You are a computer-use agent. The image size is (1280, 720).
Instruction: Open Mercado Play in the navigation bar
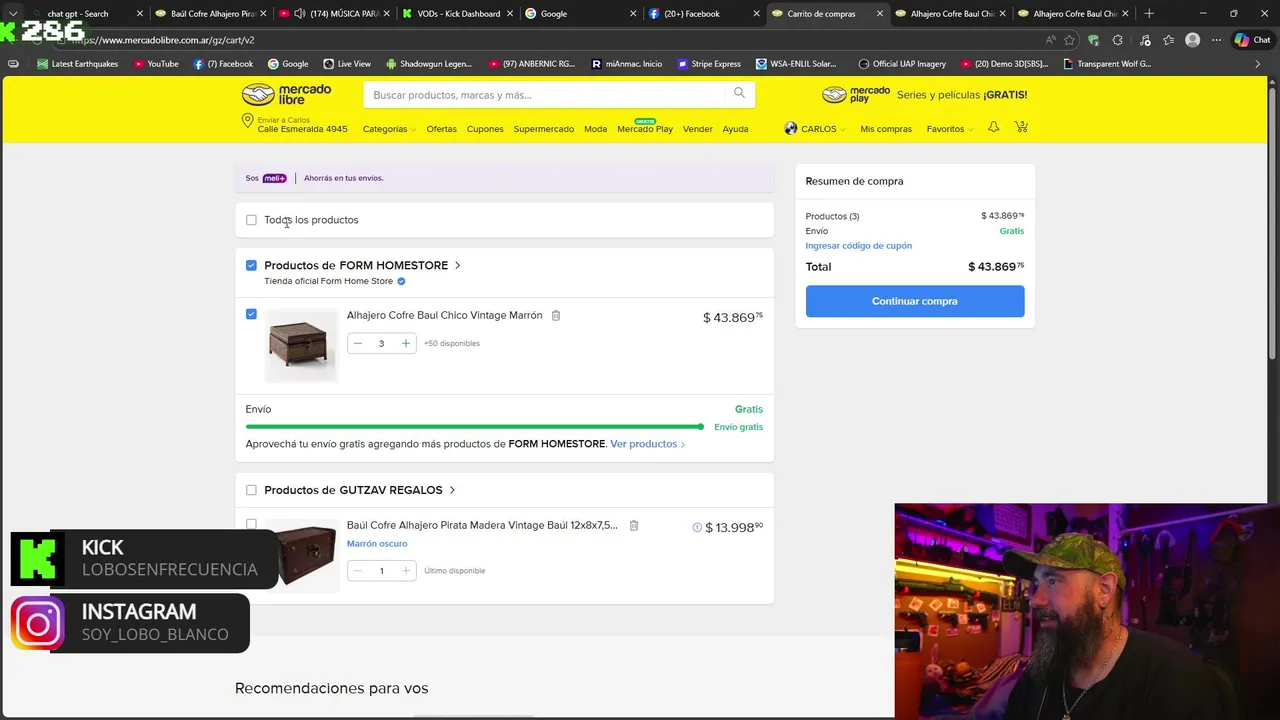tap(645, 129)
